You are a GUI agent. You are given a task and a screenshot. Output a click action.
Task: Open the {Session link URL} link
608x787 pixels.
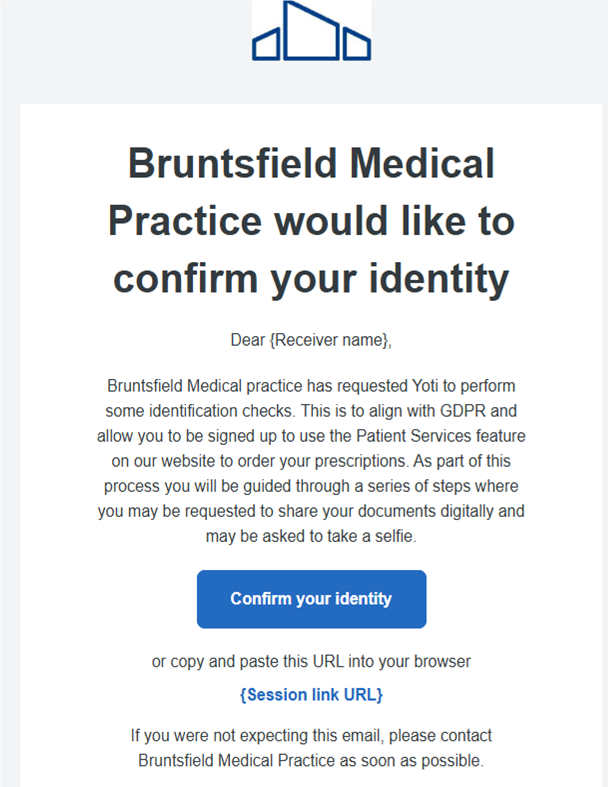point(311,694)
